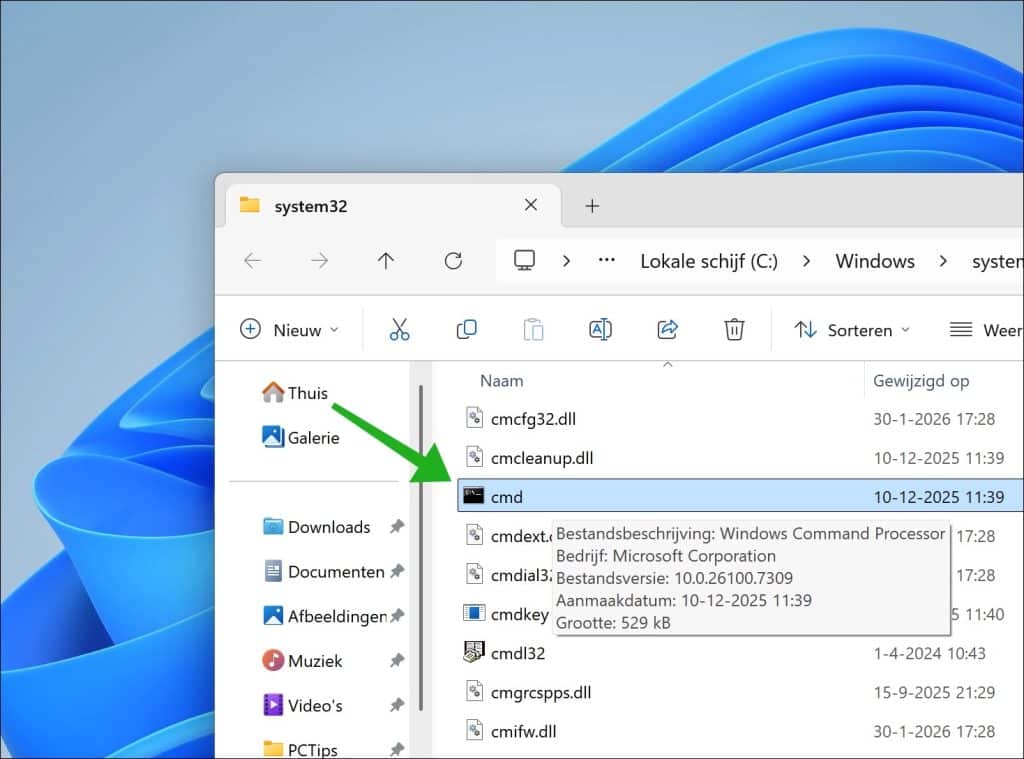
Task: Click the Delete trash icon
Action: [x=734, y=328]
